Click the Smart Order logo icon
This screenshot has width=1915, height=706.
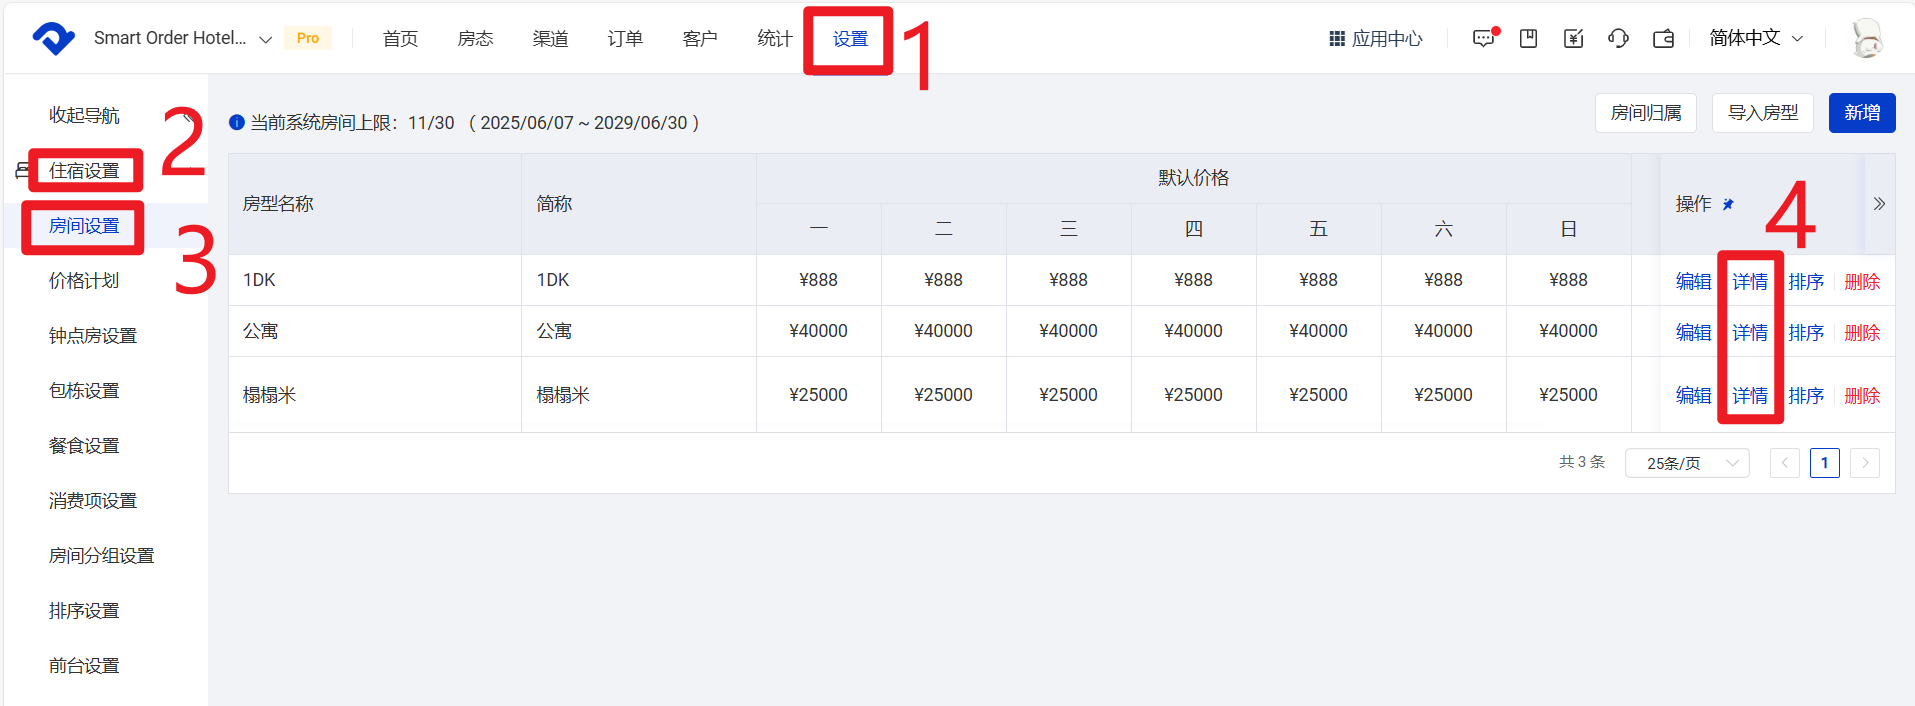(53, 38)
